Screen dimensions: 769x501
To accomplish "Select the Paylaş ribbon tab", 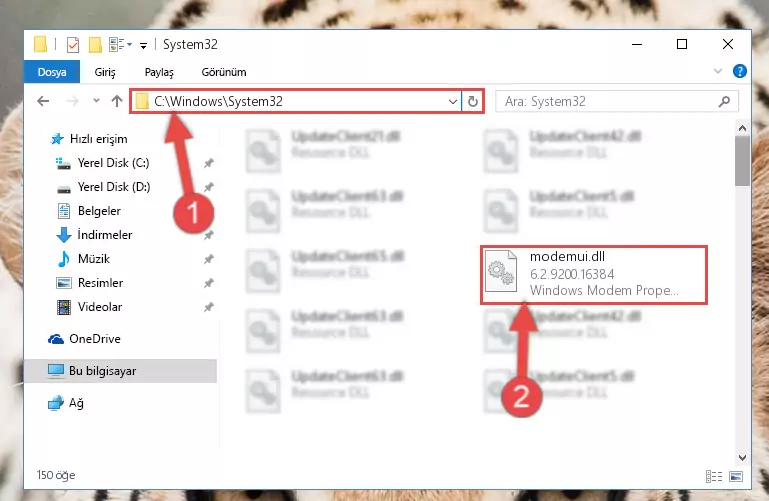I will 159,72.
